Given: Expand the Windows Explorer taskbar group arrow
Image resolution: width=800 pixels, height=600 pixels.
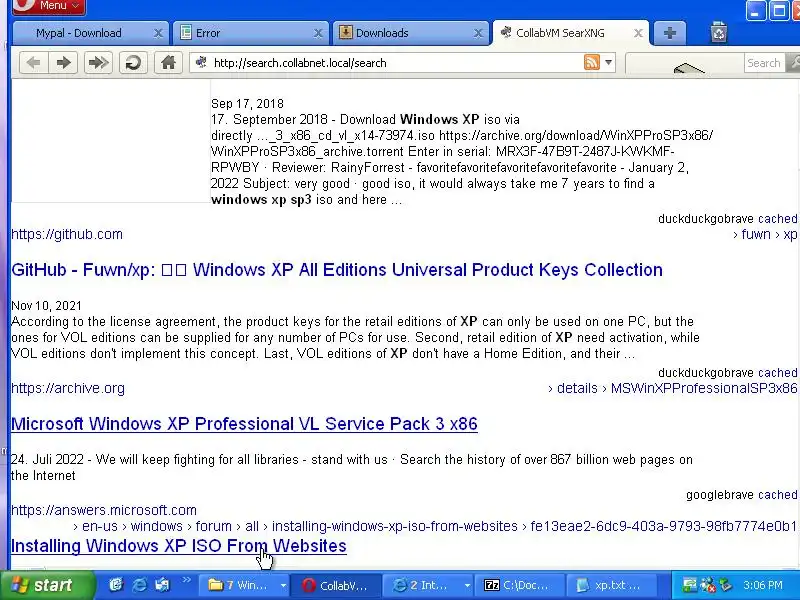Looking at the screenshot, I should click(283, 586).
